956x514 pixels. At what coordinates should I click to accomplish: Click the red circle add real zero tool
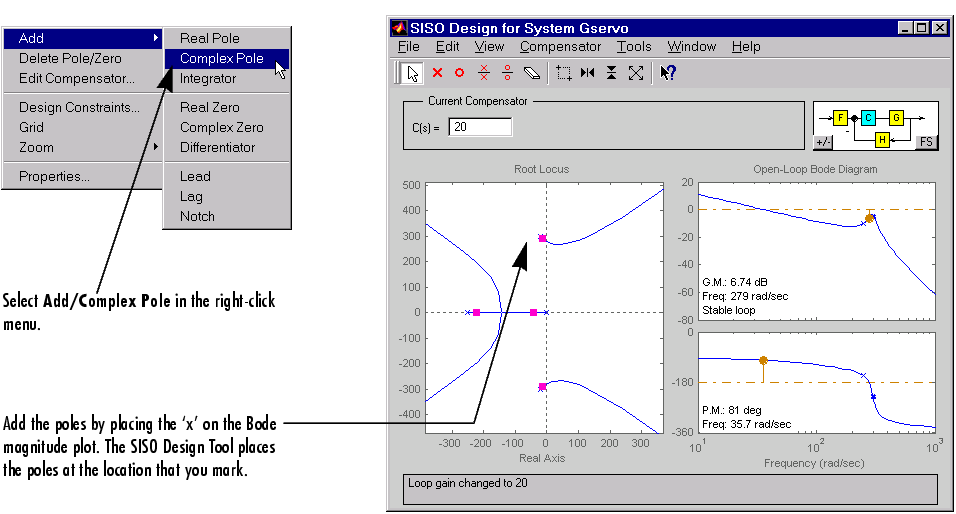(x=460, y=73)
